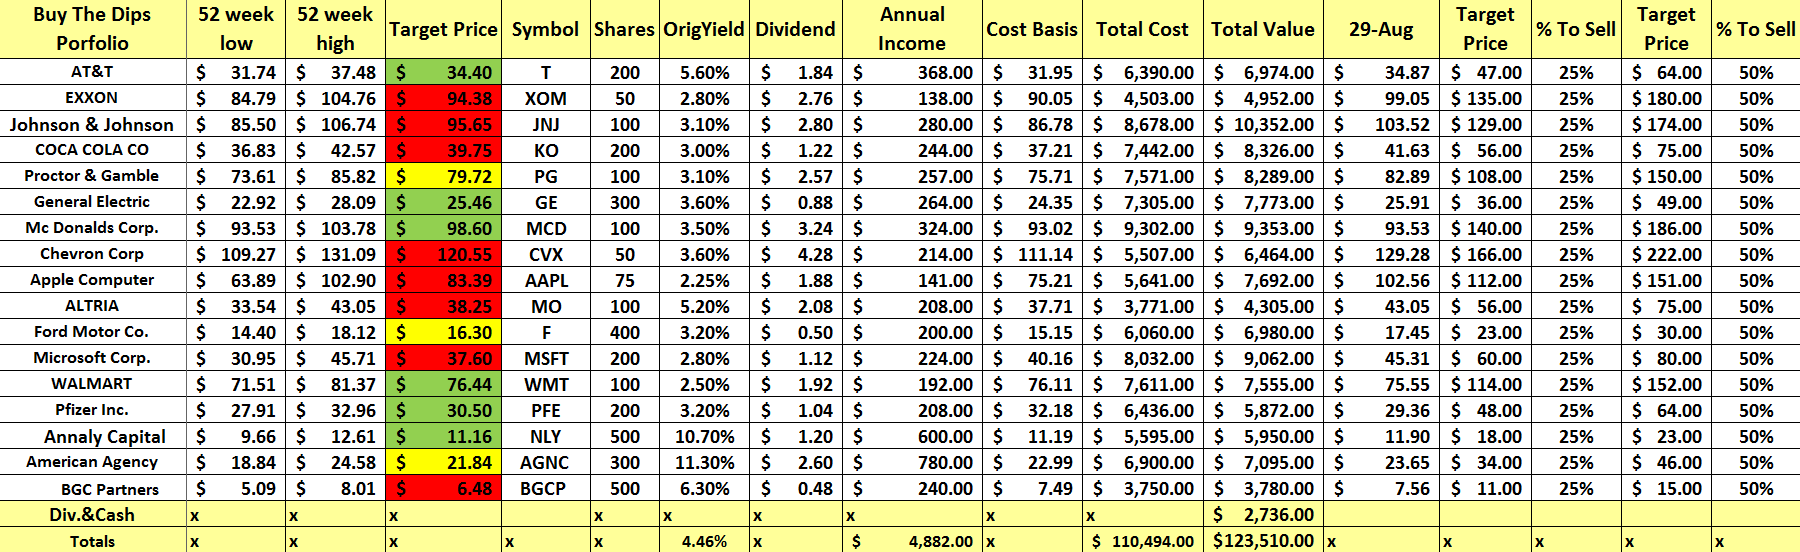Image resolution: width=1800 pixels, height=552 pixels.
Task: Click red target price cell 94.38
Action: (443, 98)
